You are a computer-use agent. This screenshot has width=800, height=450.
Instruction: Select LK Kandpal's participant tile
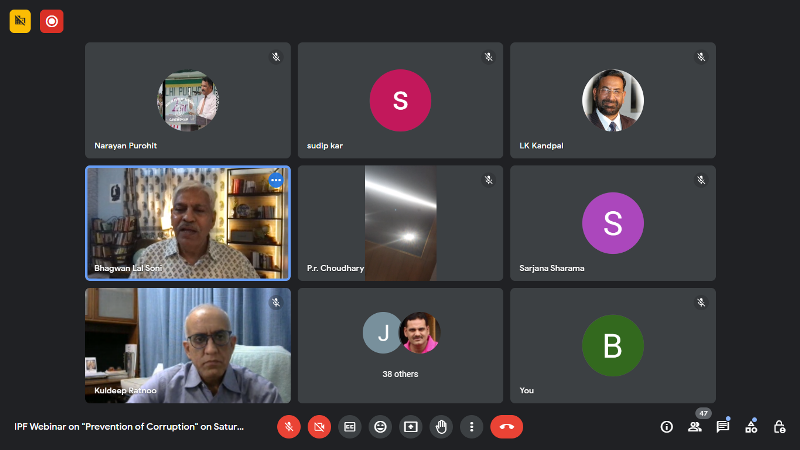click(x=612, y=100)
